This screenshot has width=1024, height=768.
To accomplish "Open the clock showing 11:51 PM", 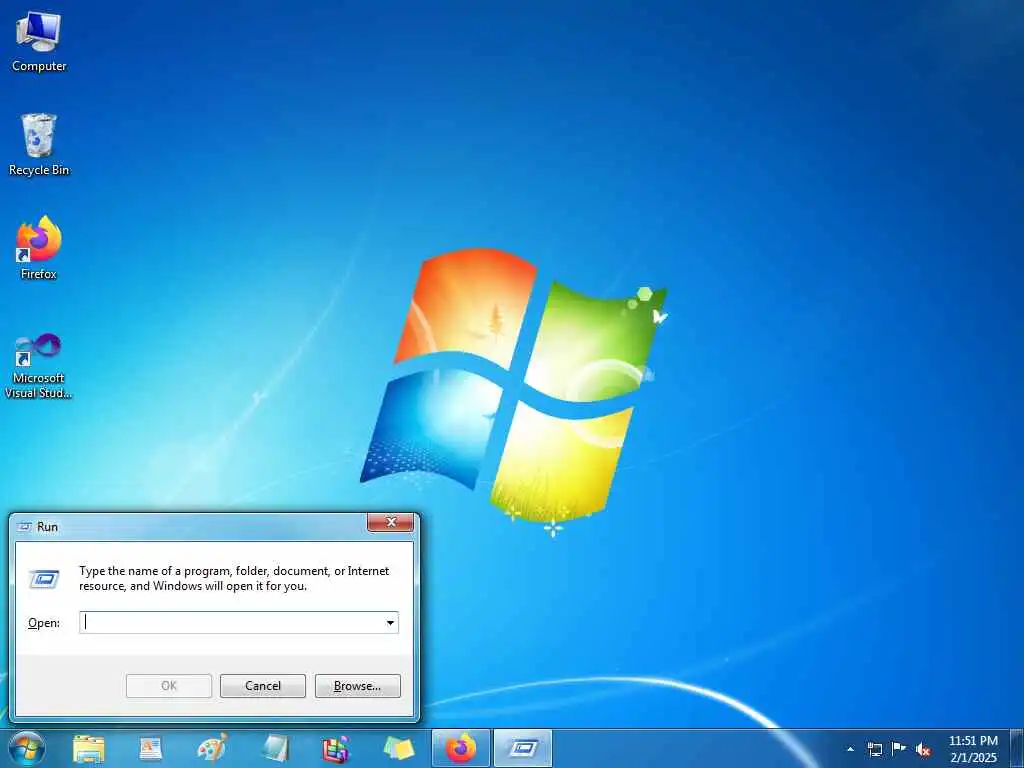I will click(973, 749).
